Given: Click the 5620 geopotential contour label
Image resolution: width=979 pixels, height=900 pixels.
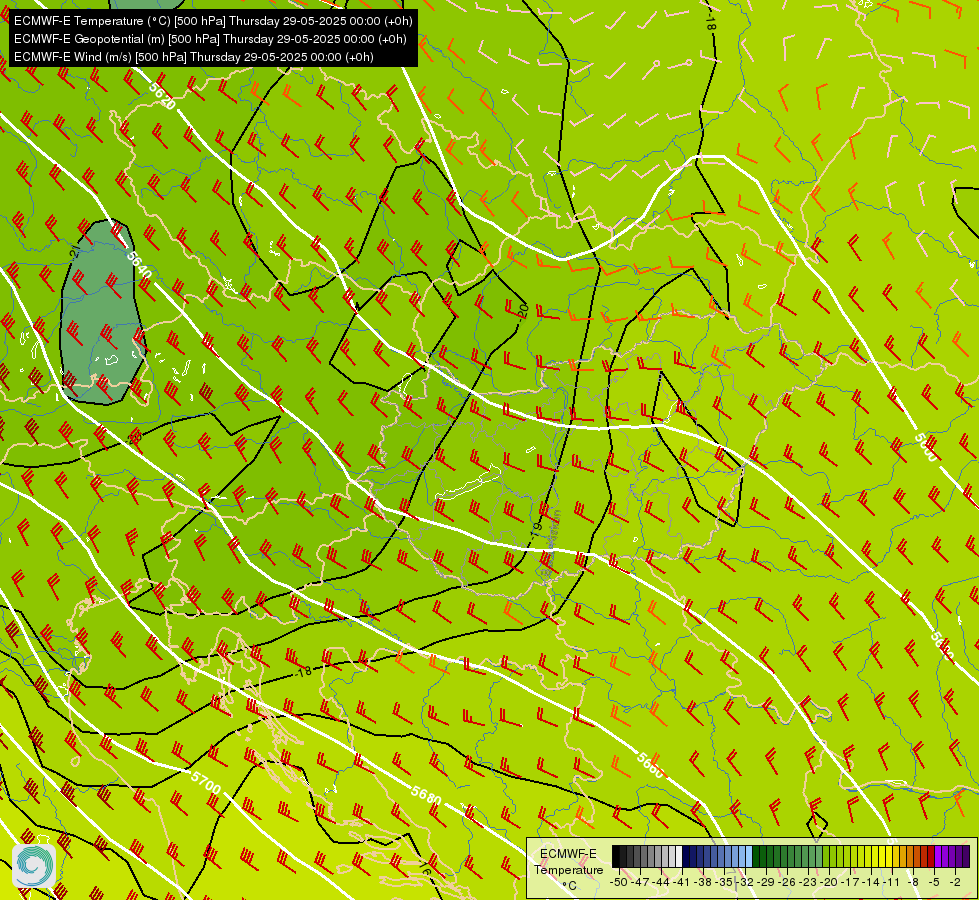Looking at the screenshot, I should 162,96.
